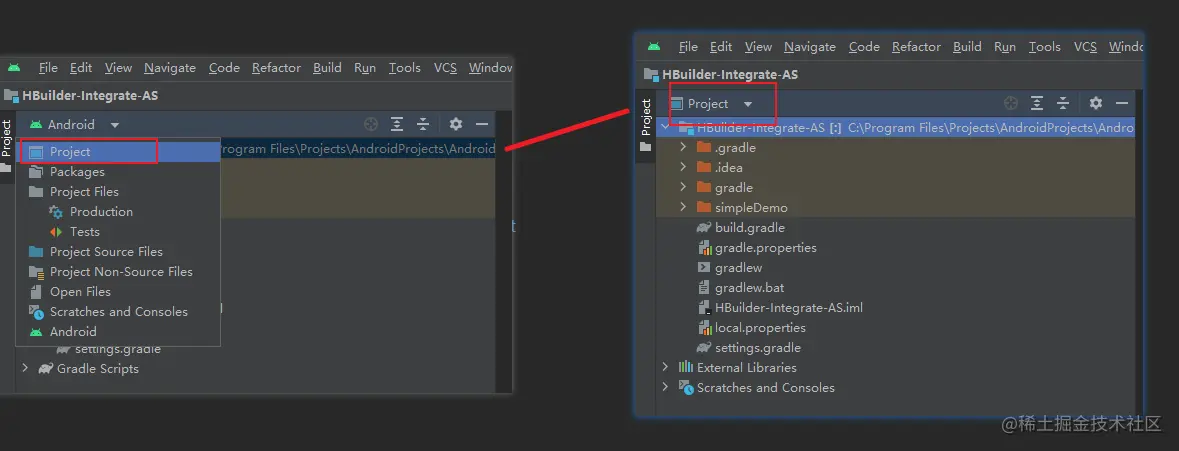Select Project Files in dropdown list

(x=118, y=192)
